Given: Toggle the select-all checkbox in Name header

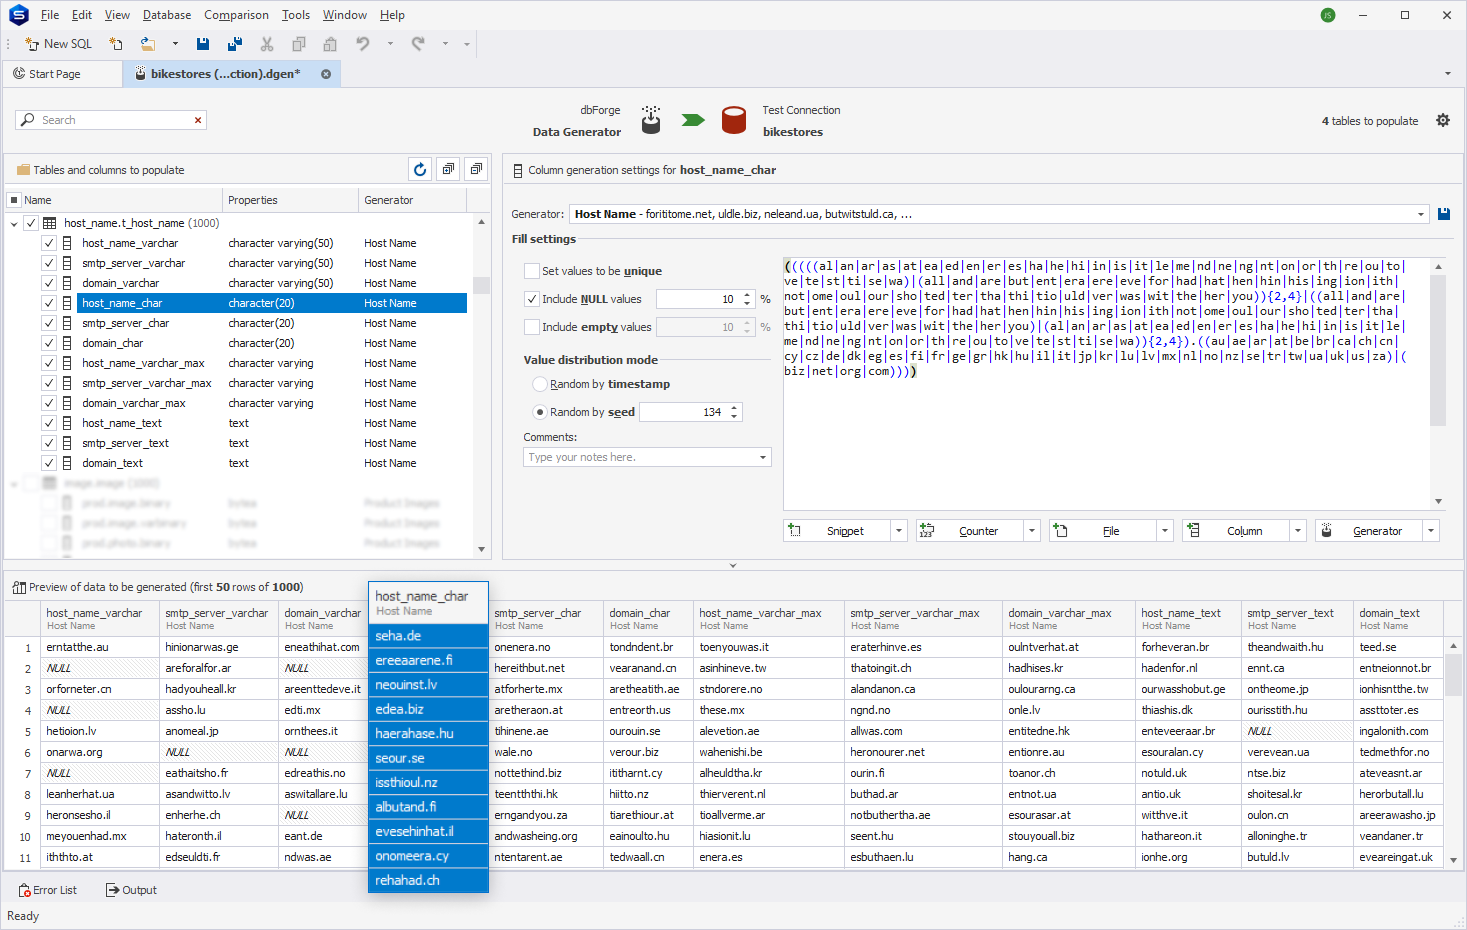Looking at the screenshot, I should click(14, 200).
